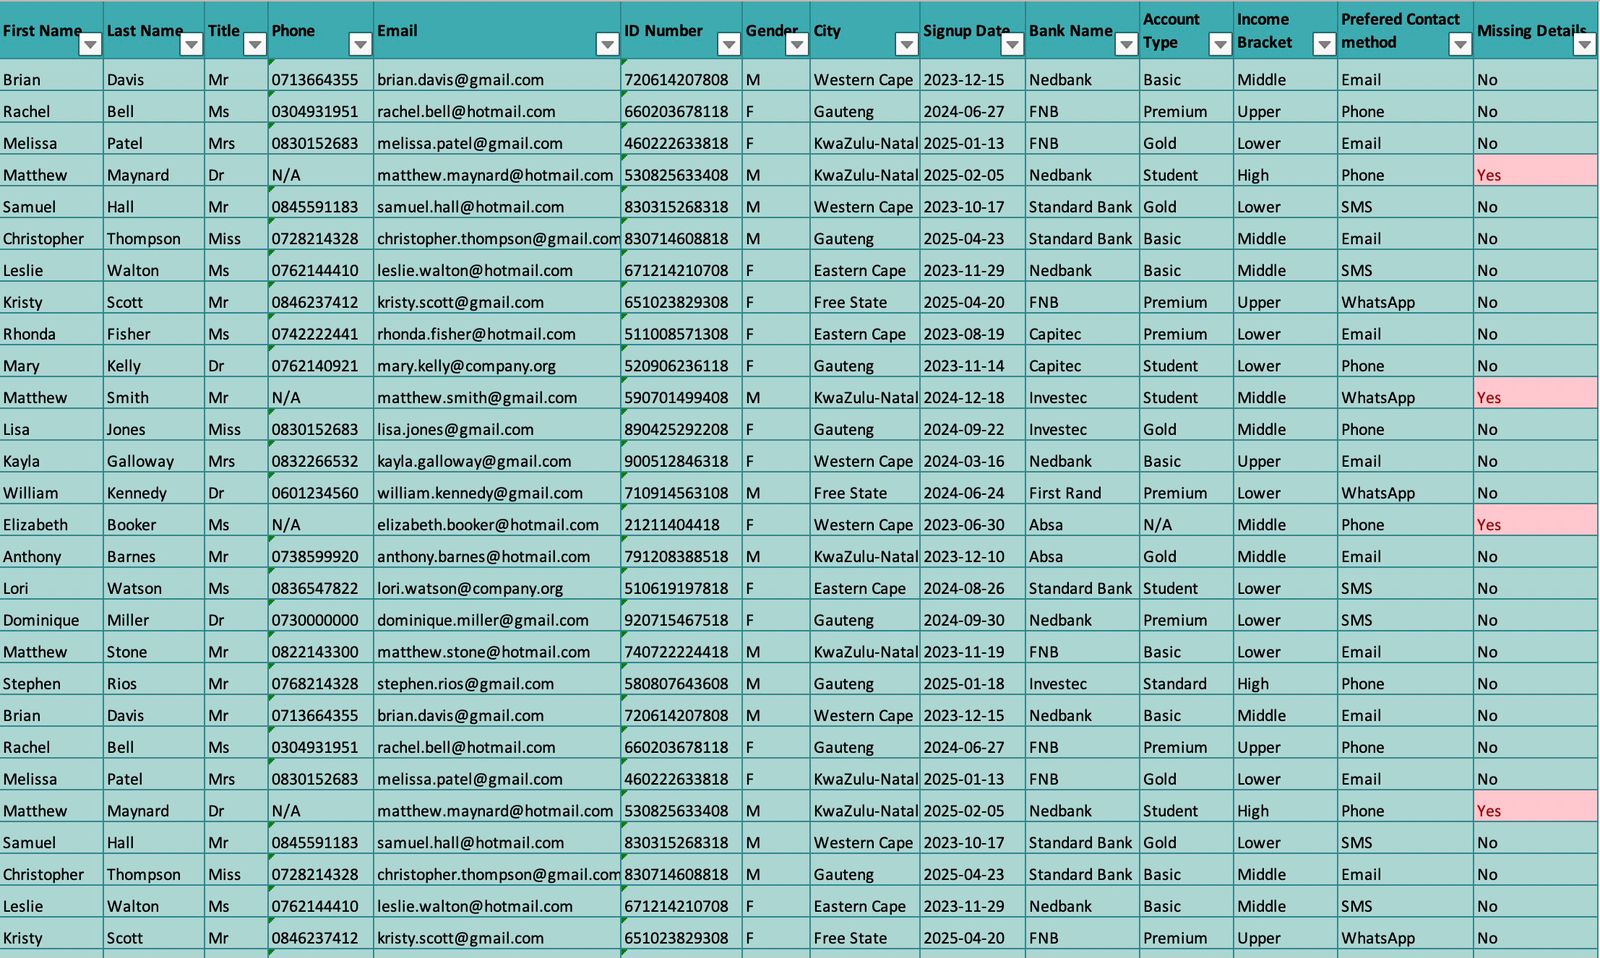Select first name cell 'Rhonda'
The height and width of the screenshot is (958, 1600).
pyautogui.click(x=51, y=334)
